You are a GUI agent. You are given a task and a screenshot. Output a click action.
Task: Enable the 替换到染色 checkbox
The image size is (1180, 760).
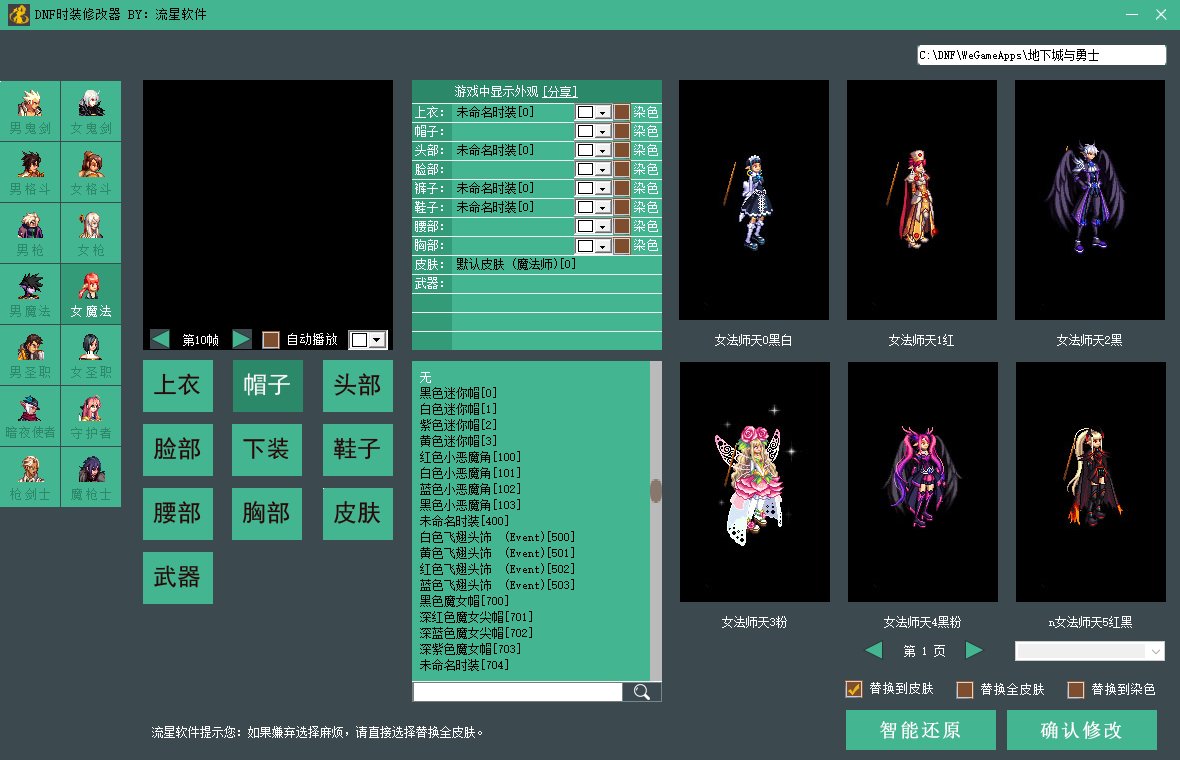coord(1076,689)
